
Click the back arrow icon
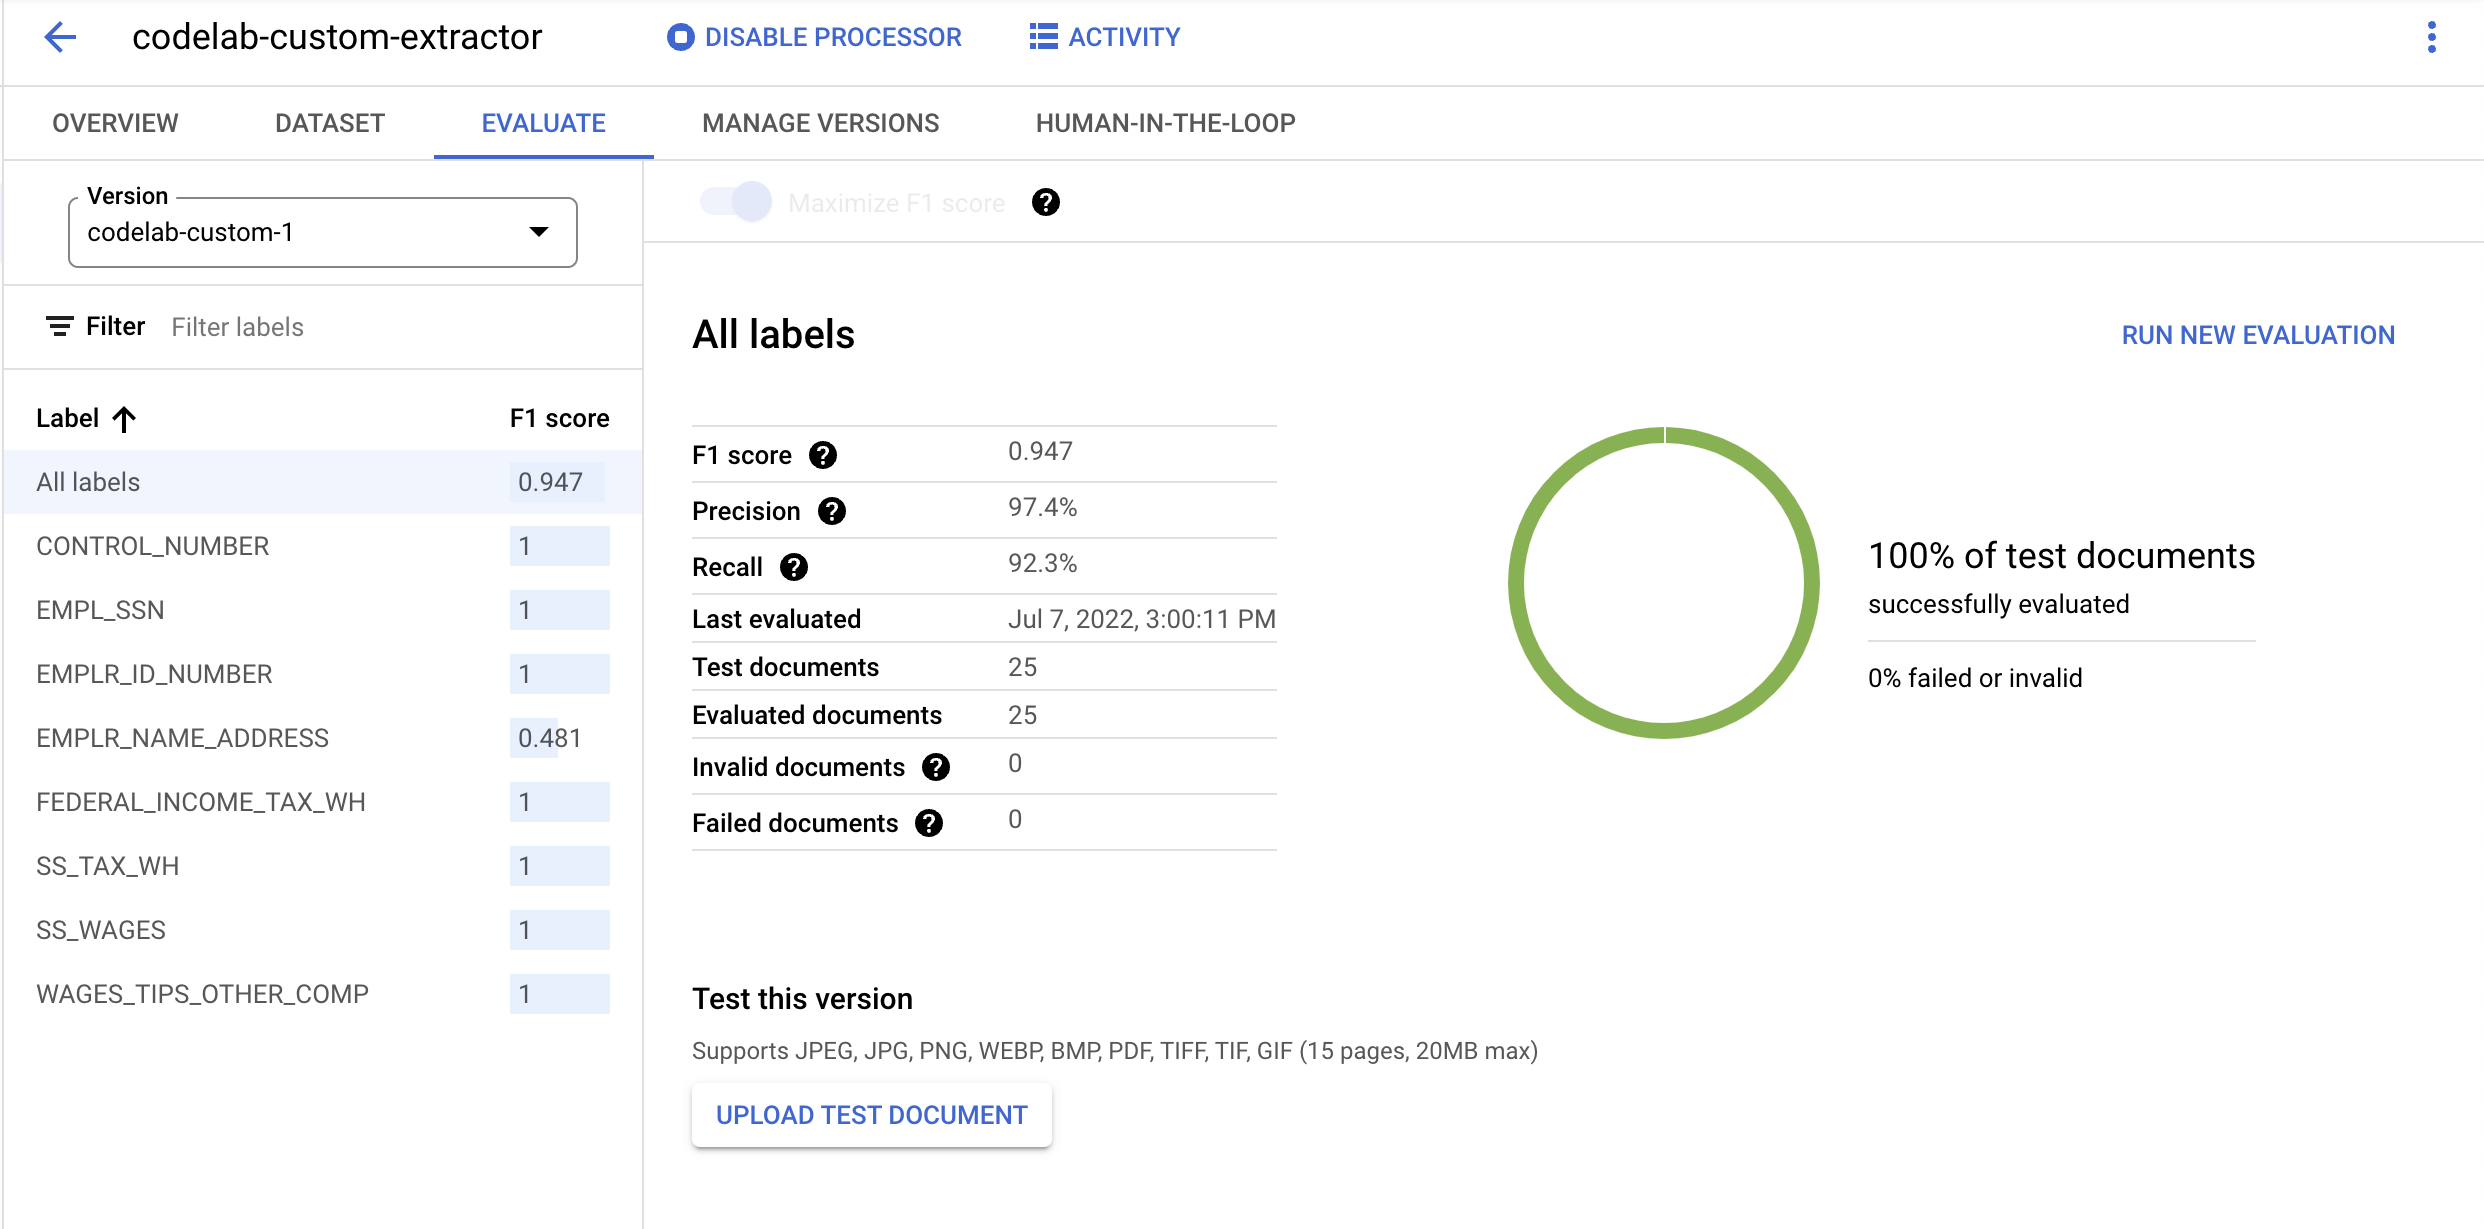tap(60, 37)
